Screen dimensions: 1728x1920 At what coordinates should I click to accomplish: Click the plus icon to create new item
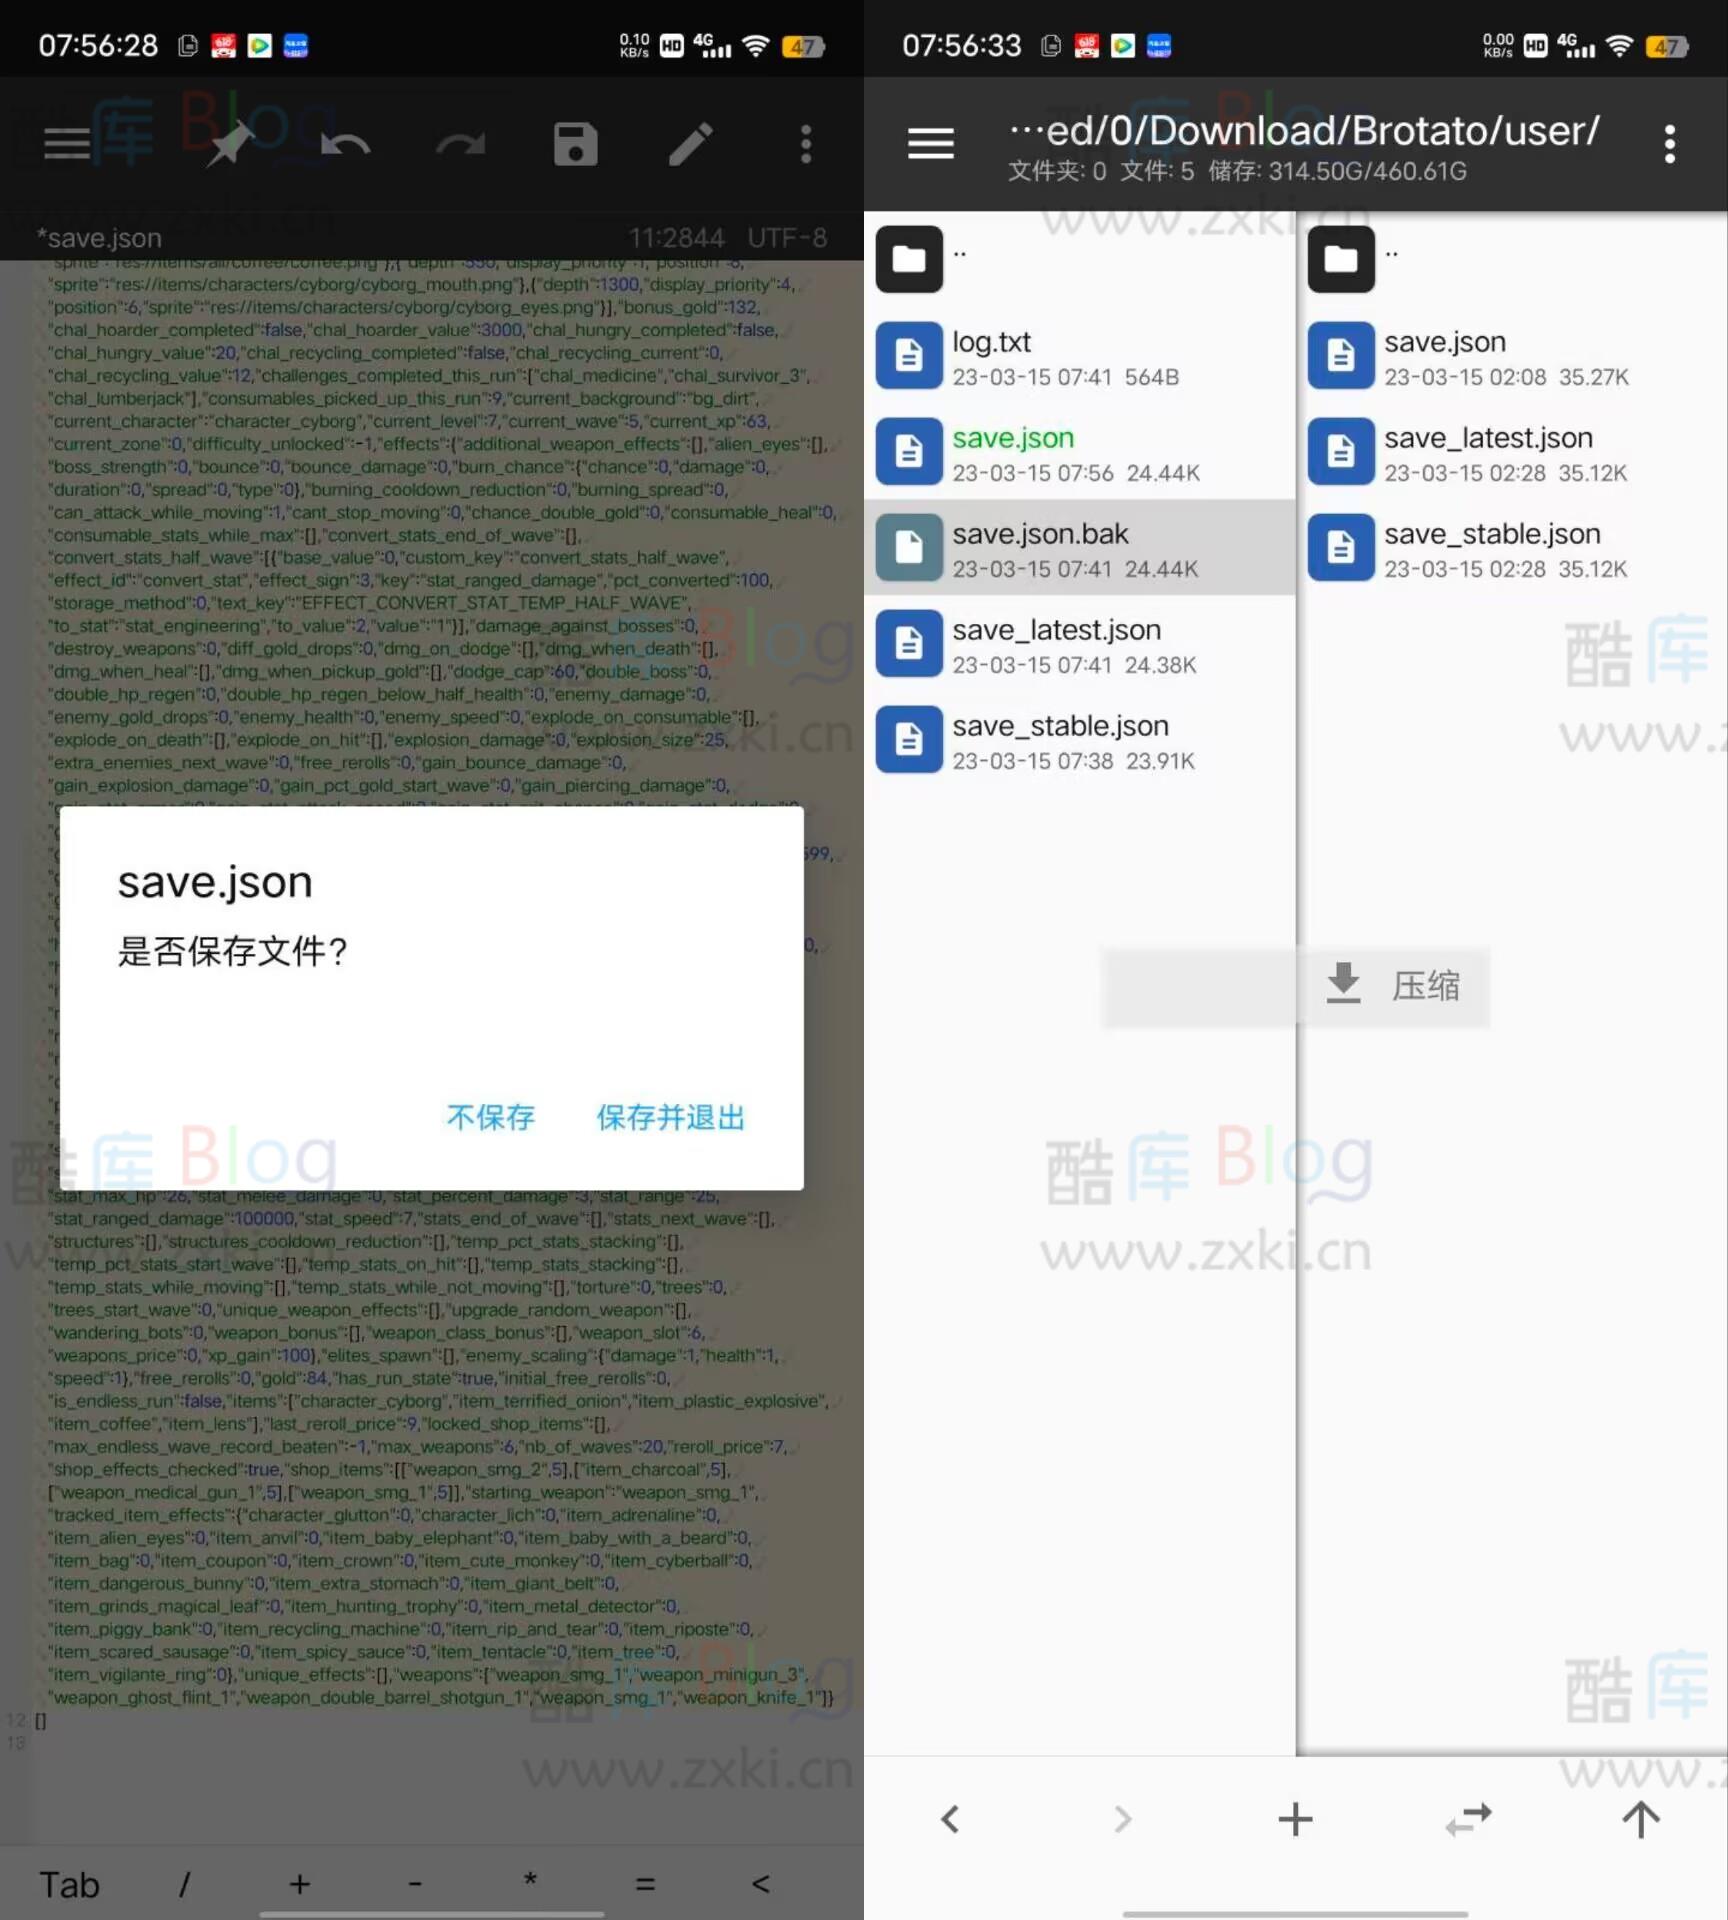tap(1295, 1819)
